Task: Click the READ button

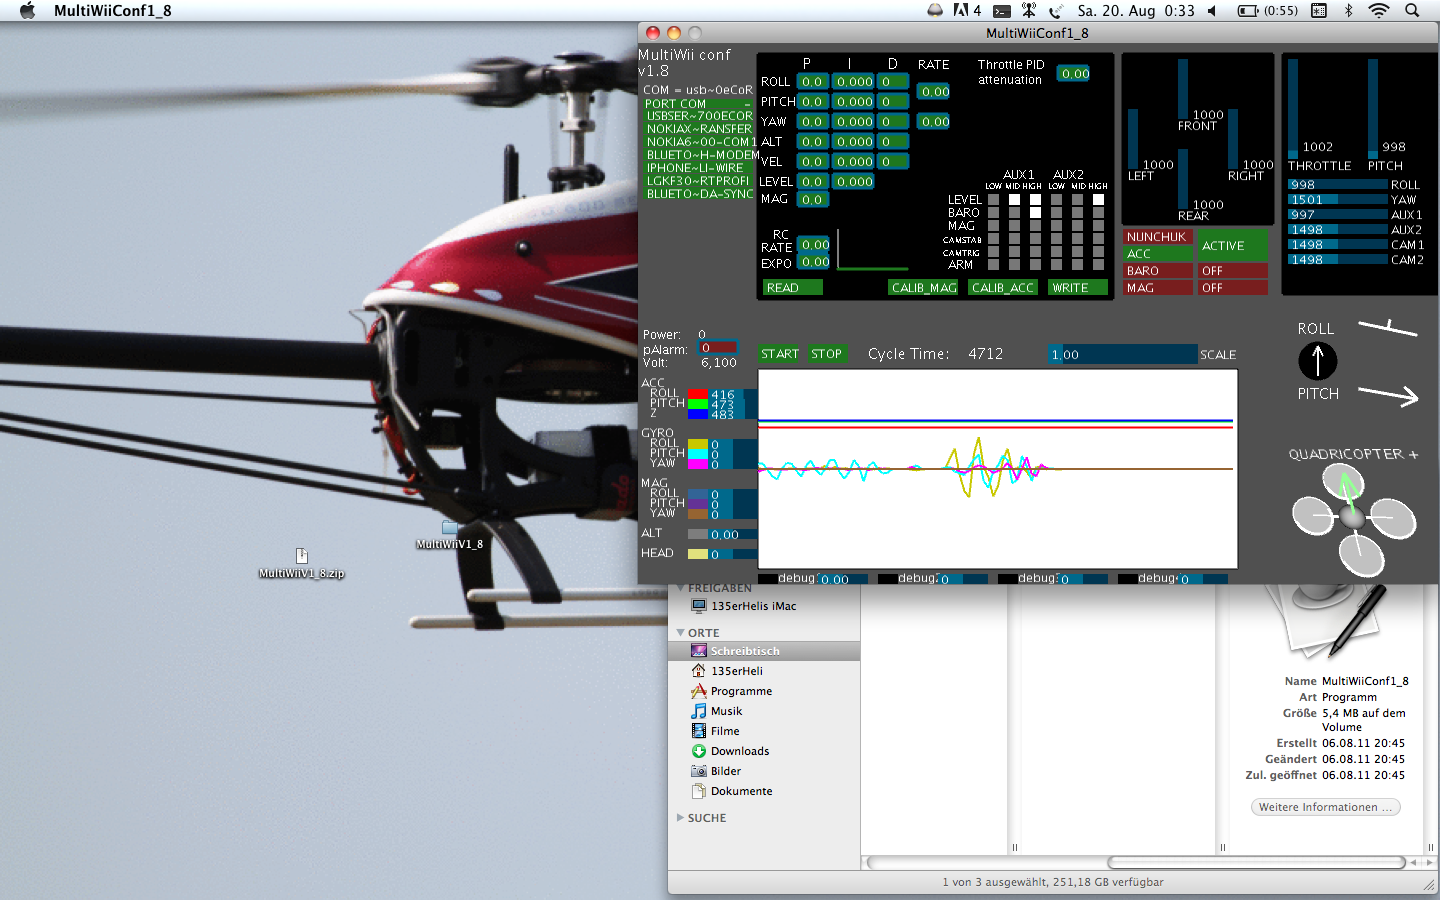Action: [x=792, y=288]
